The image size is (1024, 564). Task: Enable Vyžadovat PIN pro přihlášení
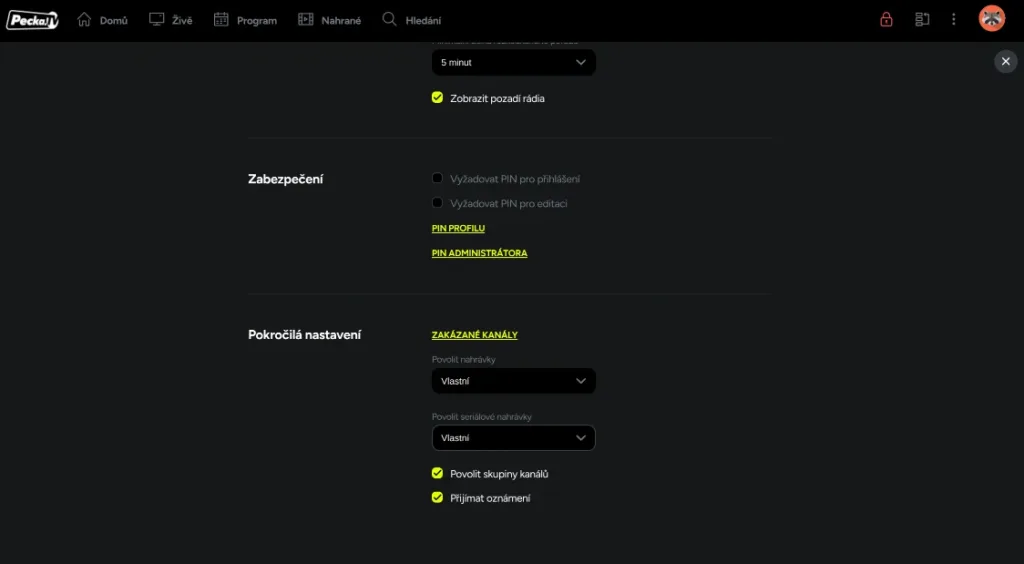pyautogui.click(x=437, y=179)
